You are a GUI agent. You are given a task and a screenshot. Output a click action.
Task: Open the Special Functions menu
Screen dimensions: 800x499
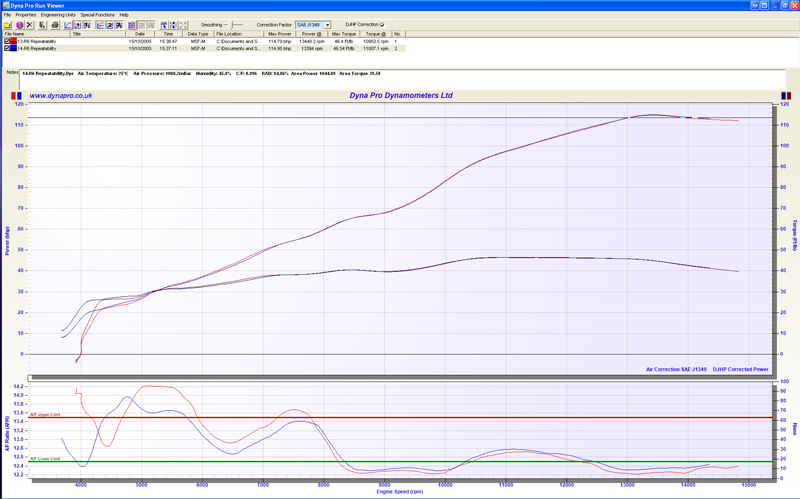click(x=97, y=15)
